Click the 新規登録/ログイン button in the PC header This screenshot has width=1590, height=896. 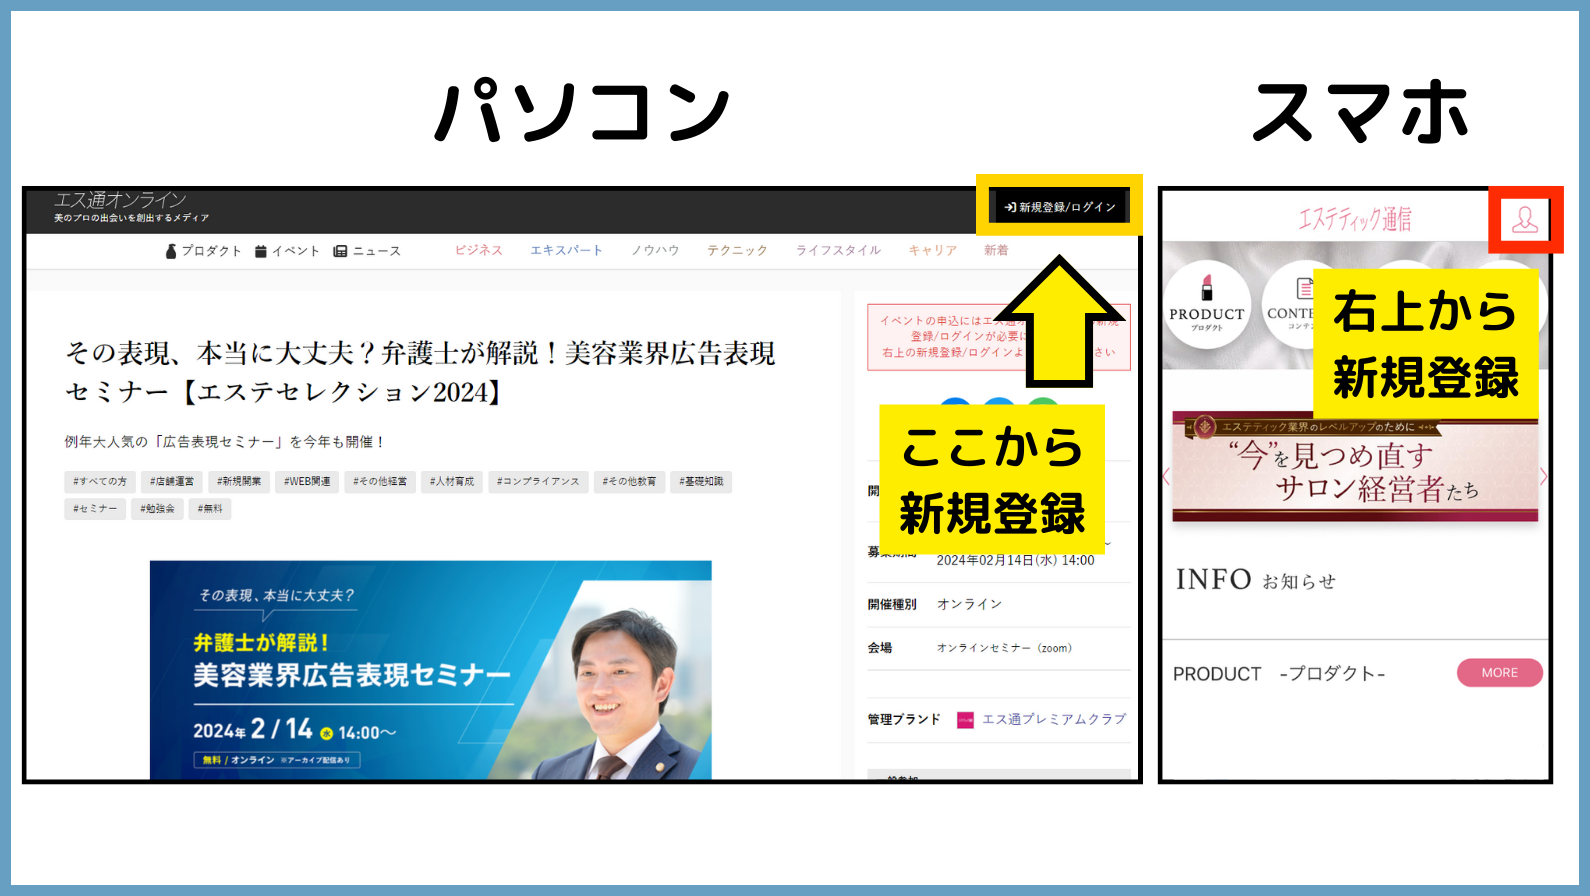[1060, 207]
